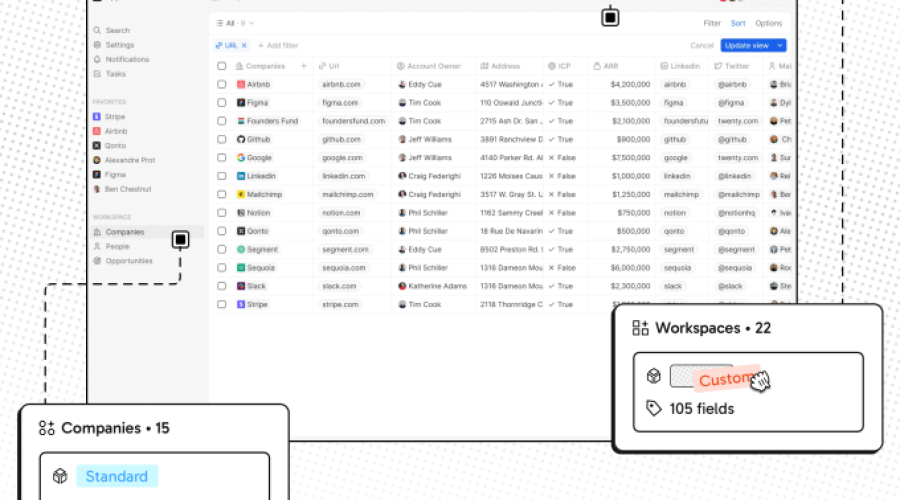Open the Sort menu
The width and height of the screenshot is (900, 500).
tap(738, 24)
